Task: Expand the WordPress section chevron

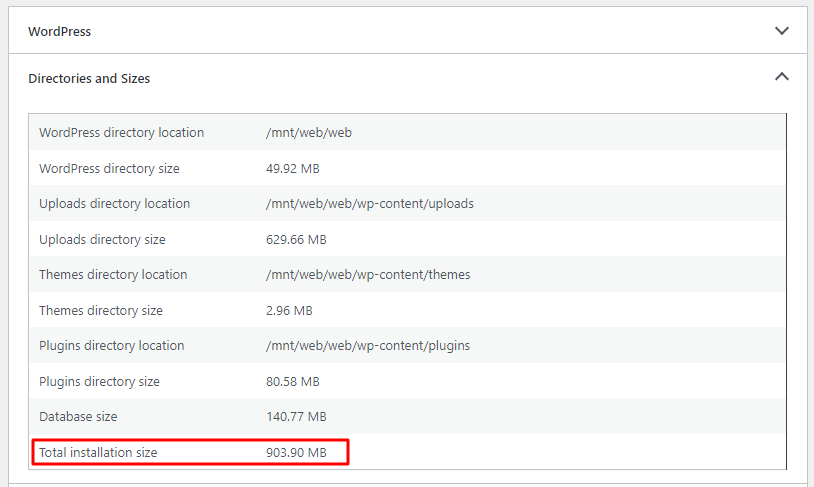Action: coord(782,31)
